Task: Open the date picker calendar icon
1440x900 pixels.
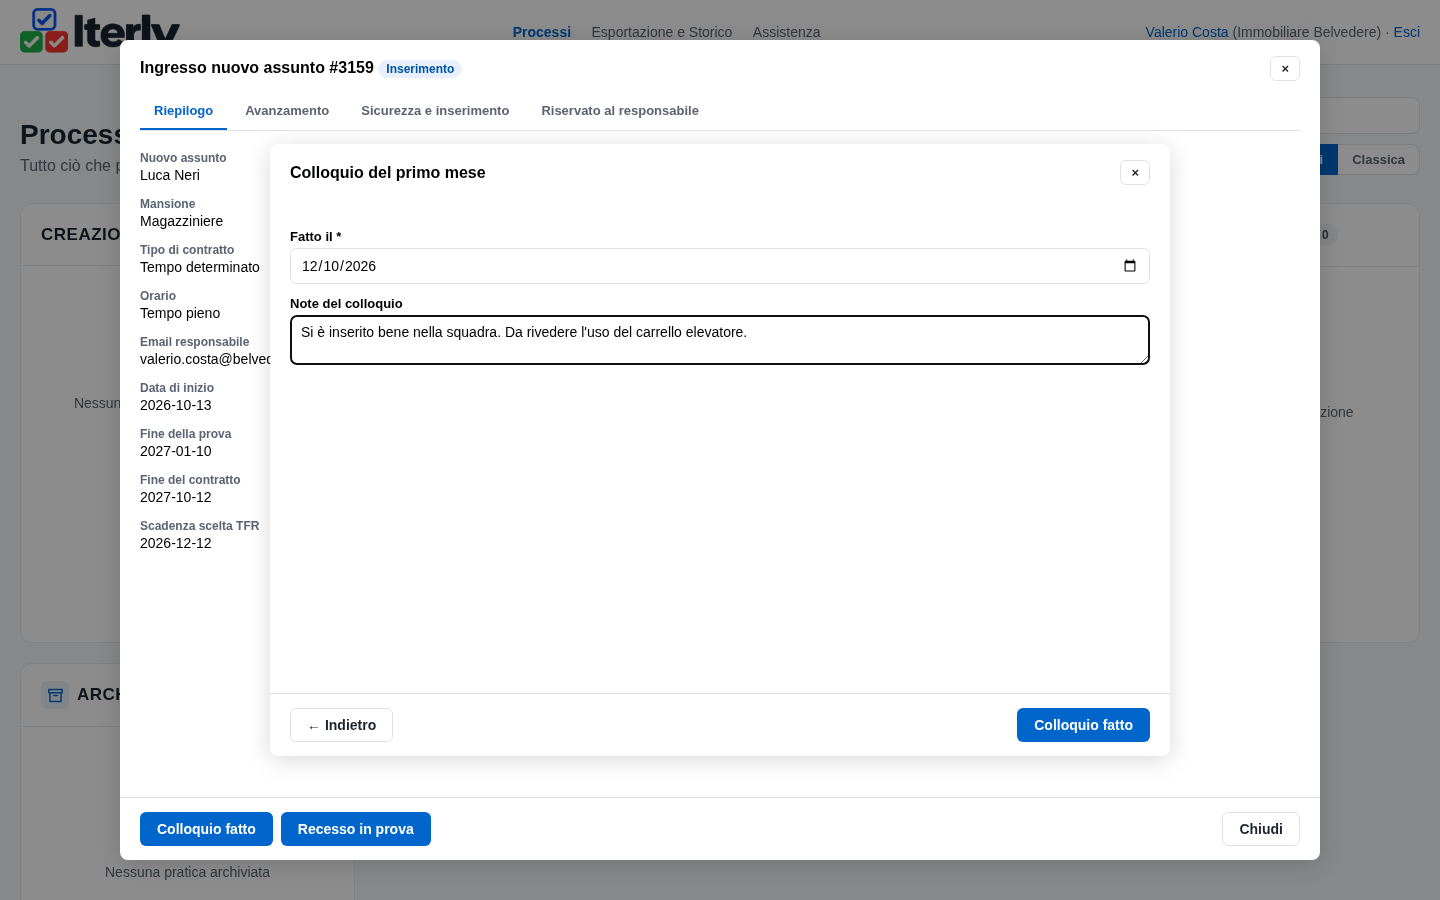Action: 1130,266
